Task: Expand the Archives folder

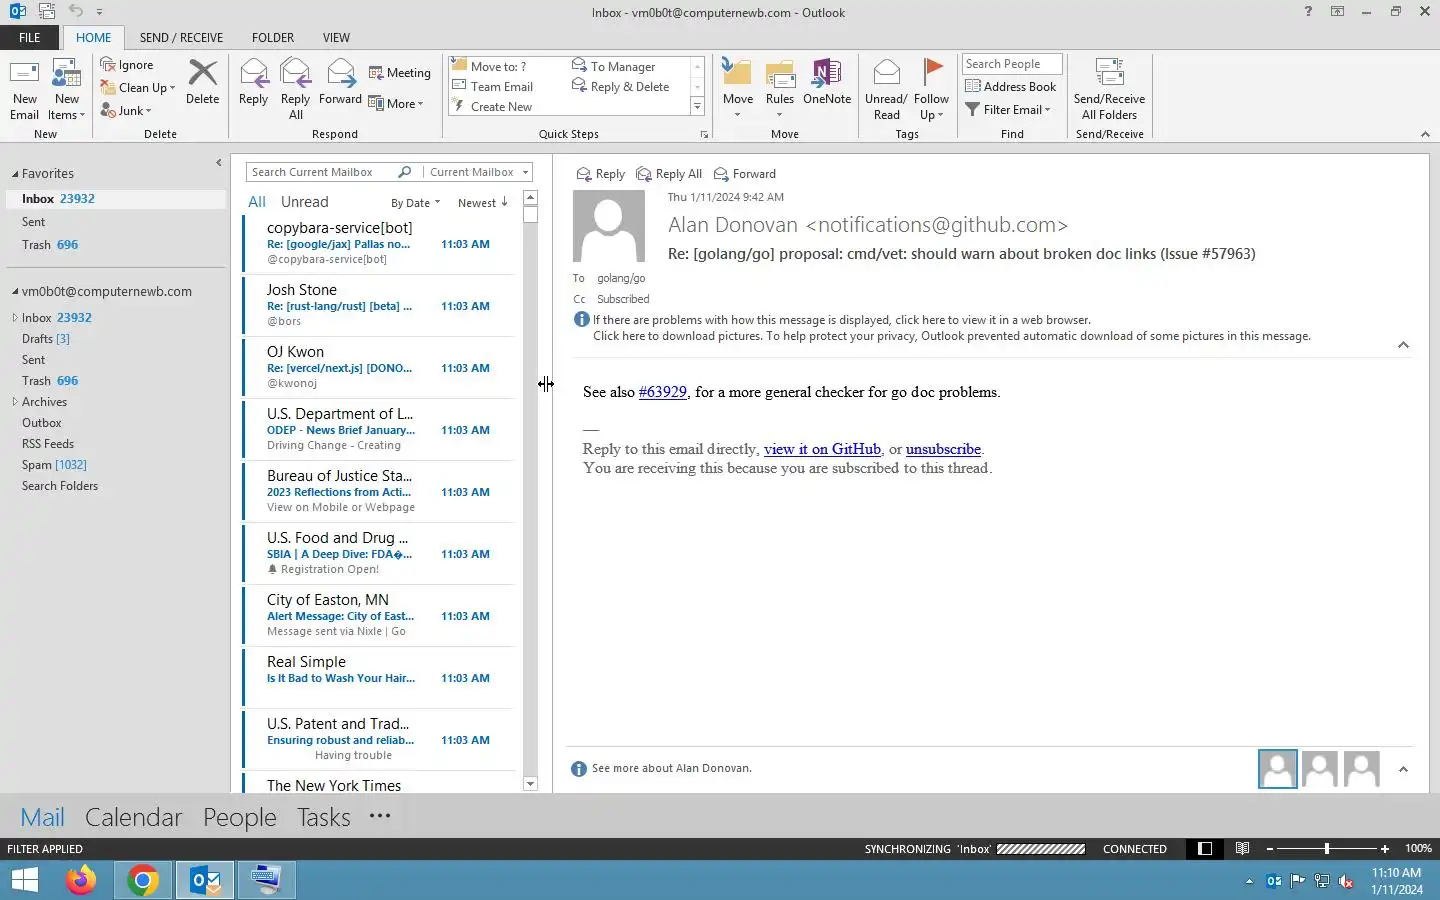Action: click(x=15, y=402)
